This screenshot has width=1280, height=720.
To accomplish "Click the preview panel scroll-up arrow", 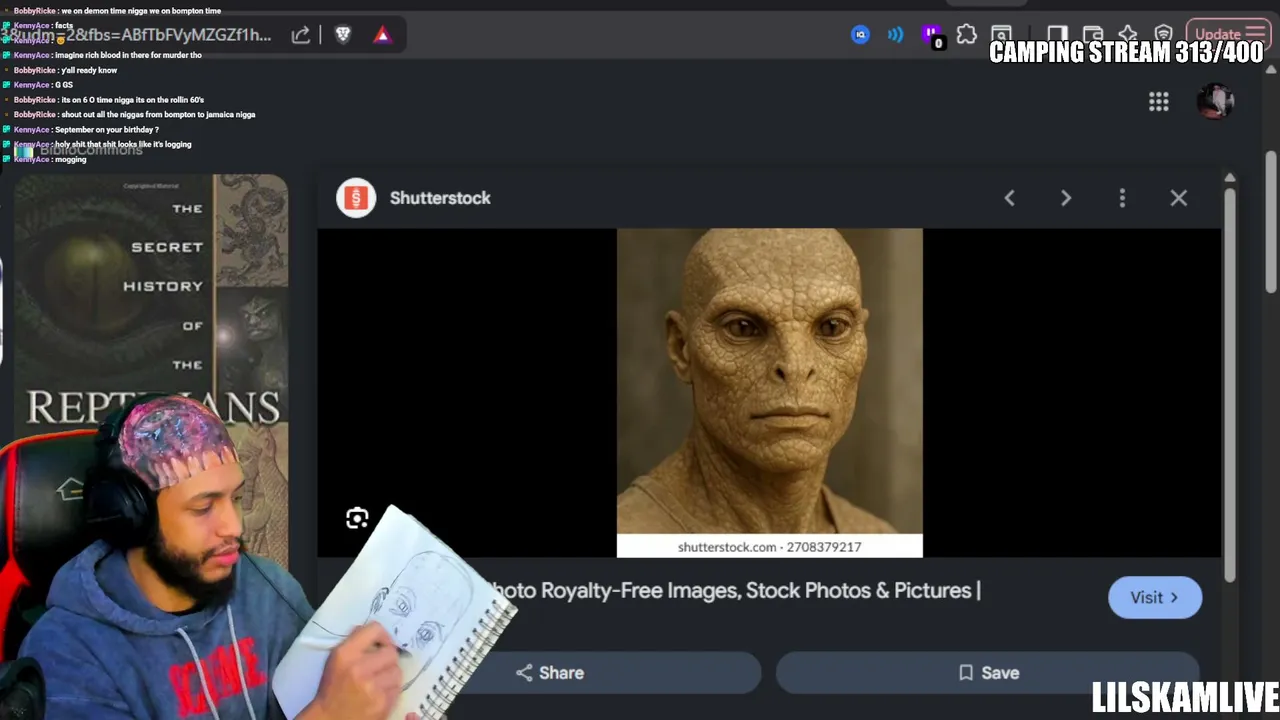I will click(x=1230, y=178).
